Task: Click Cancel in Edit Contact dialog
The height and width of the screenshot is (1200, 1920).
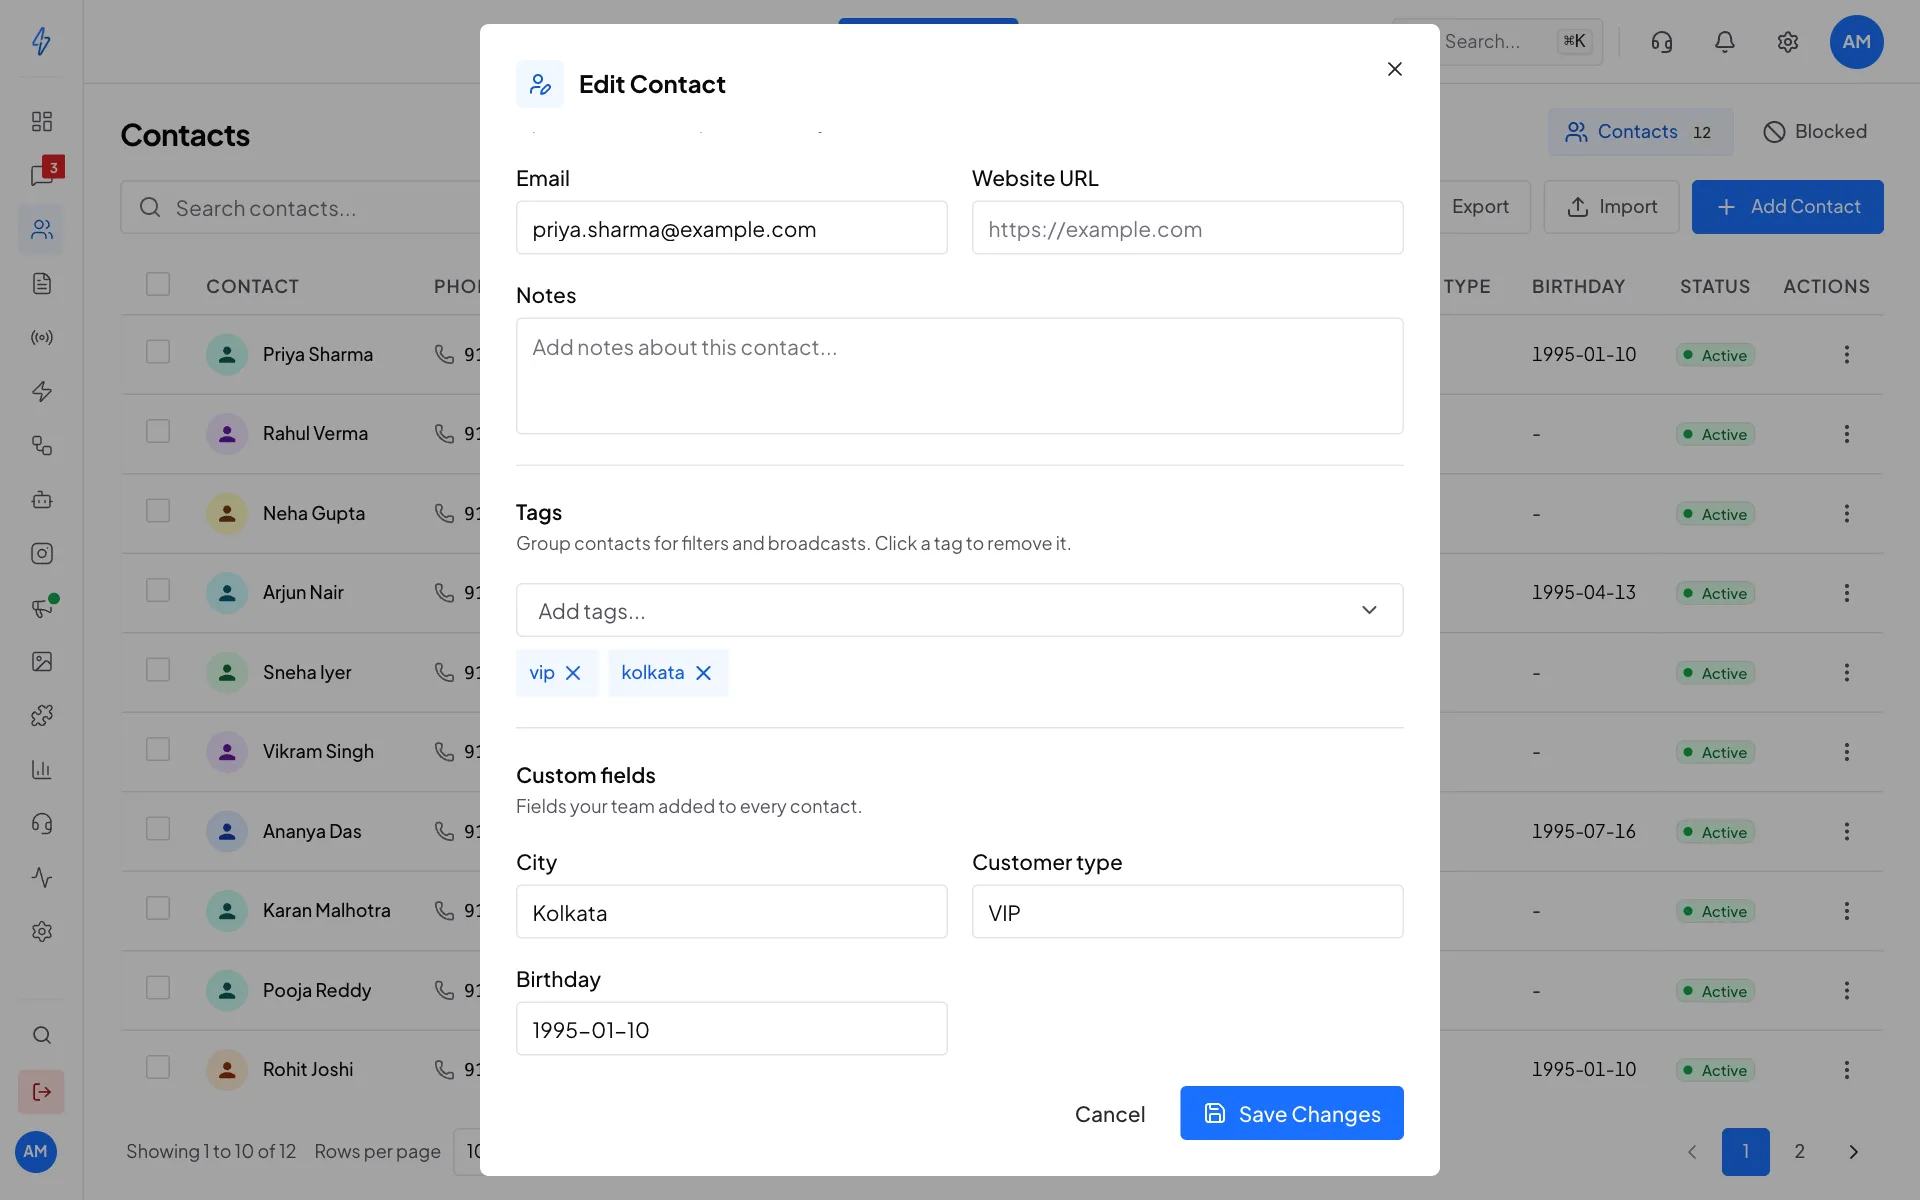Action: [1110, 1114]
